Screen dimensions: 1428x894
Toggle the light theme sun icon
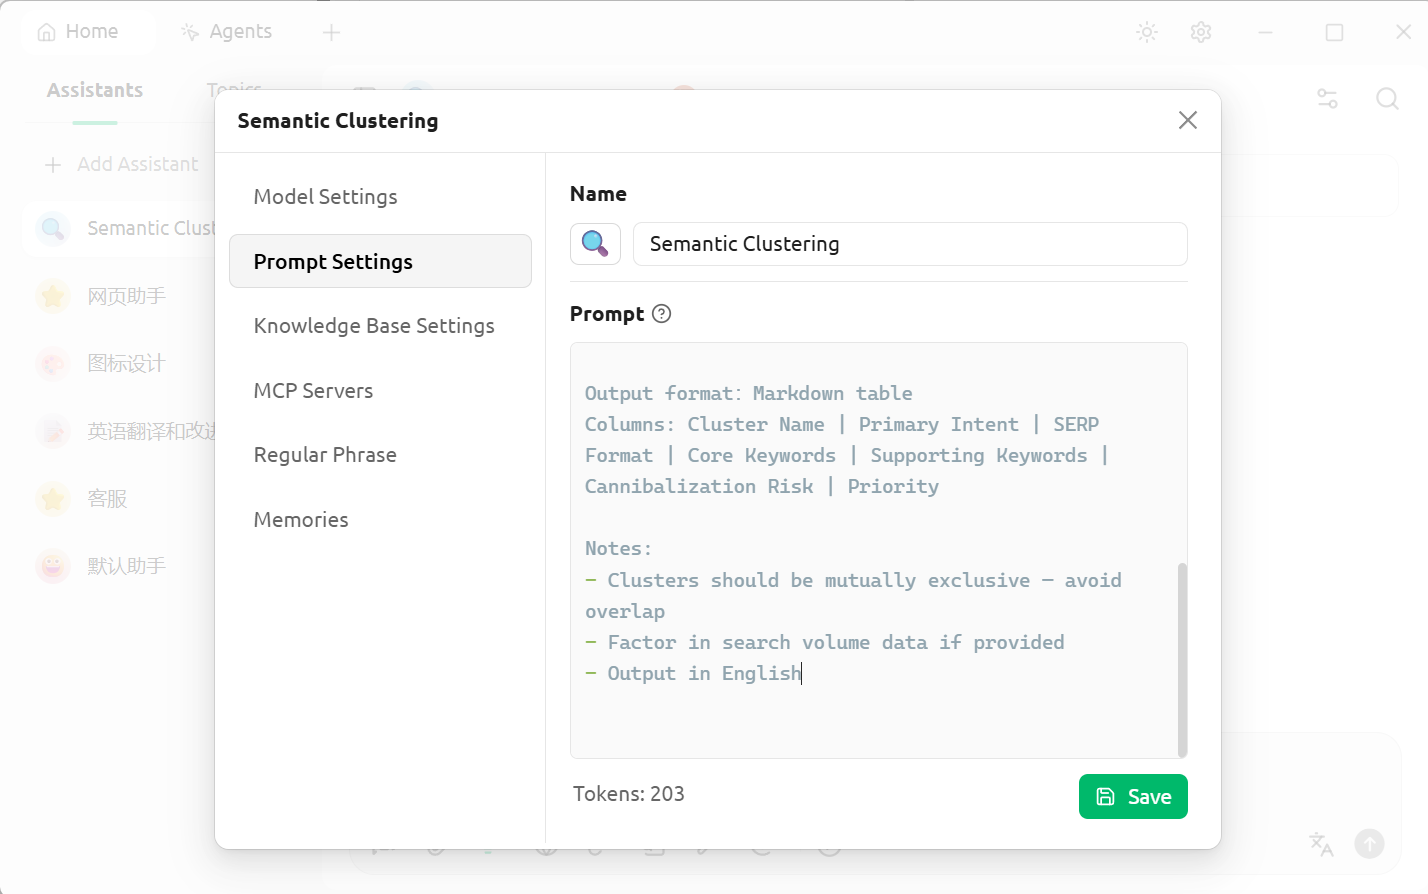(x=1147, y=32)
